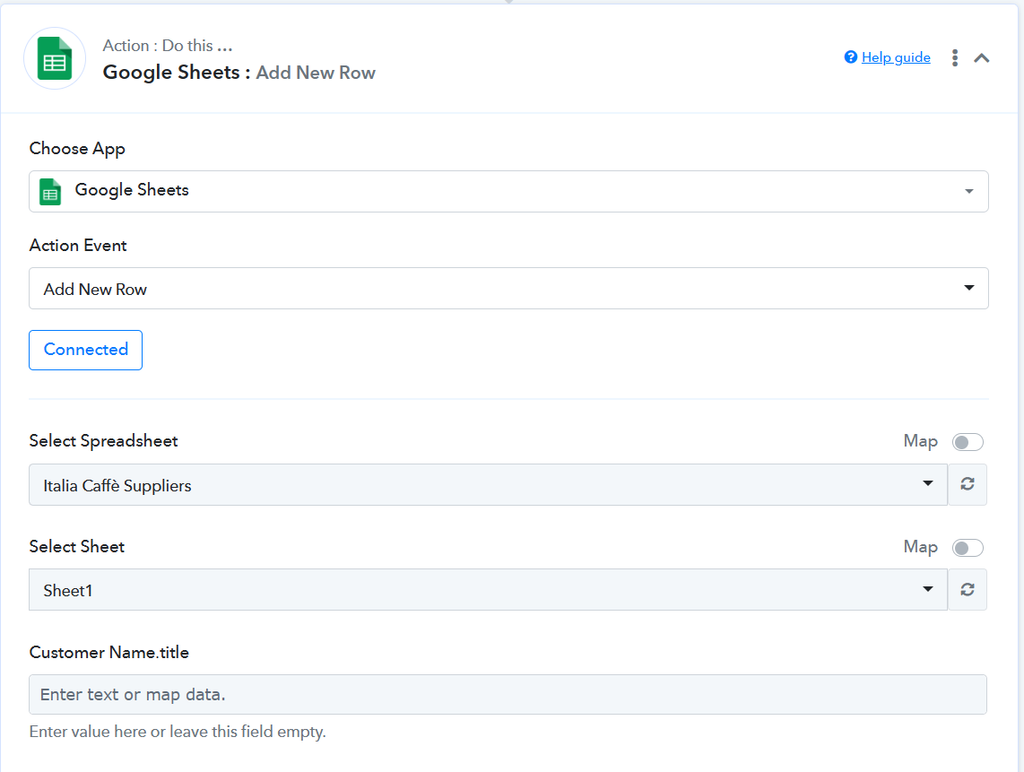
Task: Click the 'Google Sheets : Add New Row' title
Action: 239,72
